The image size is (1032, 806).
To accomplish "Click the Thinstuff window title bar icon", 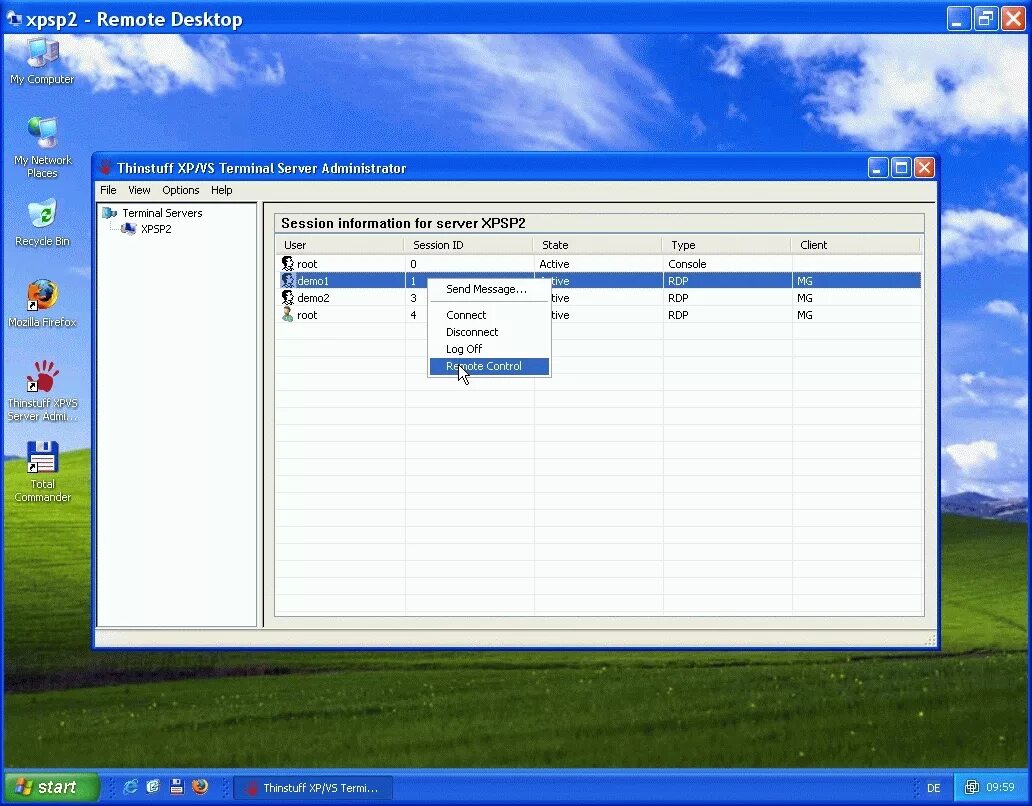I will [x=106, y=168].
